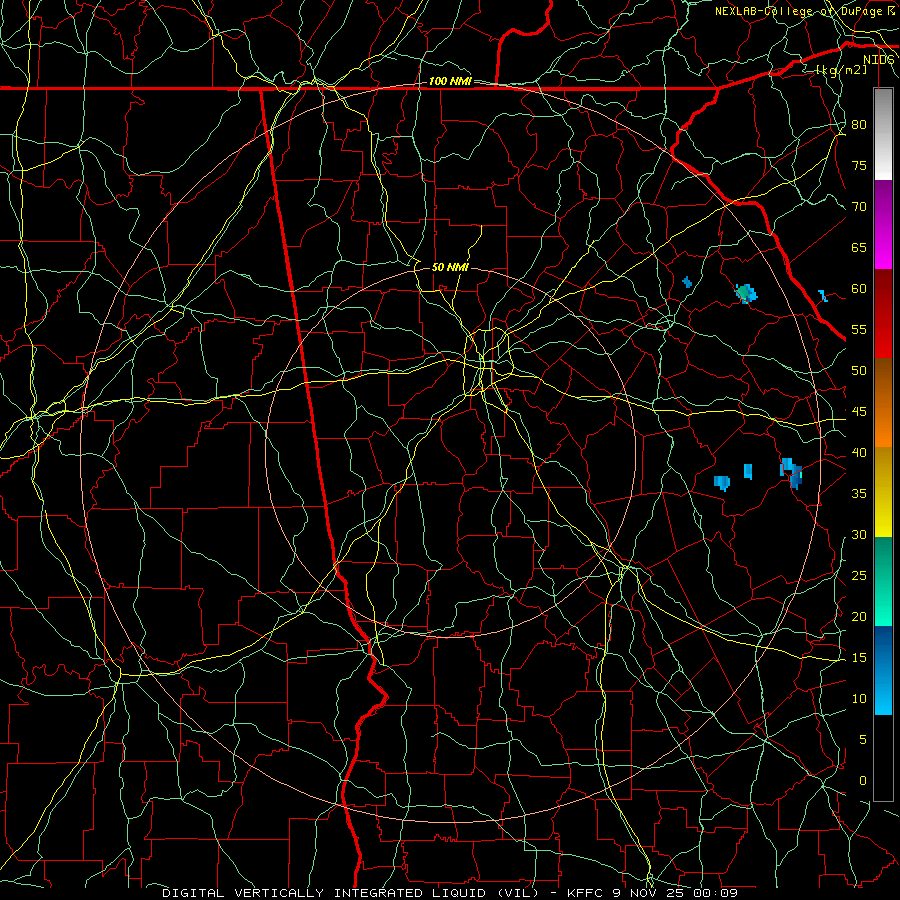The height and width of the screenshot is (900, 900).
Task: Click the NEXLAB-College of DuPage credit text
Action: (800, 11)
